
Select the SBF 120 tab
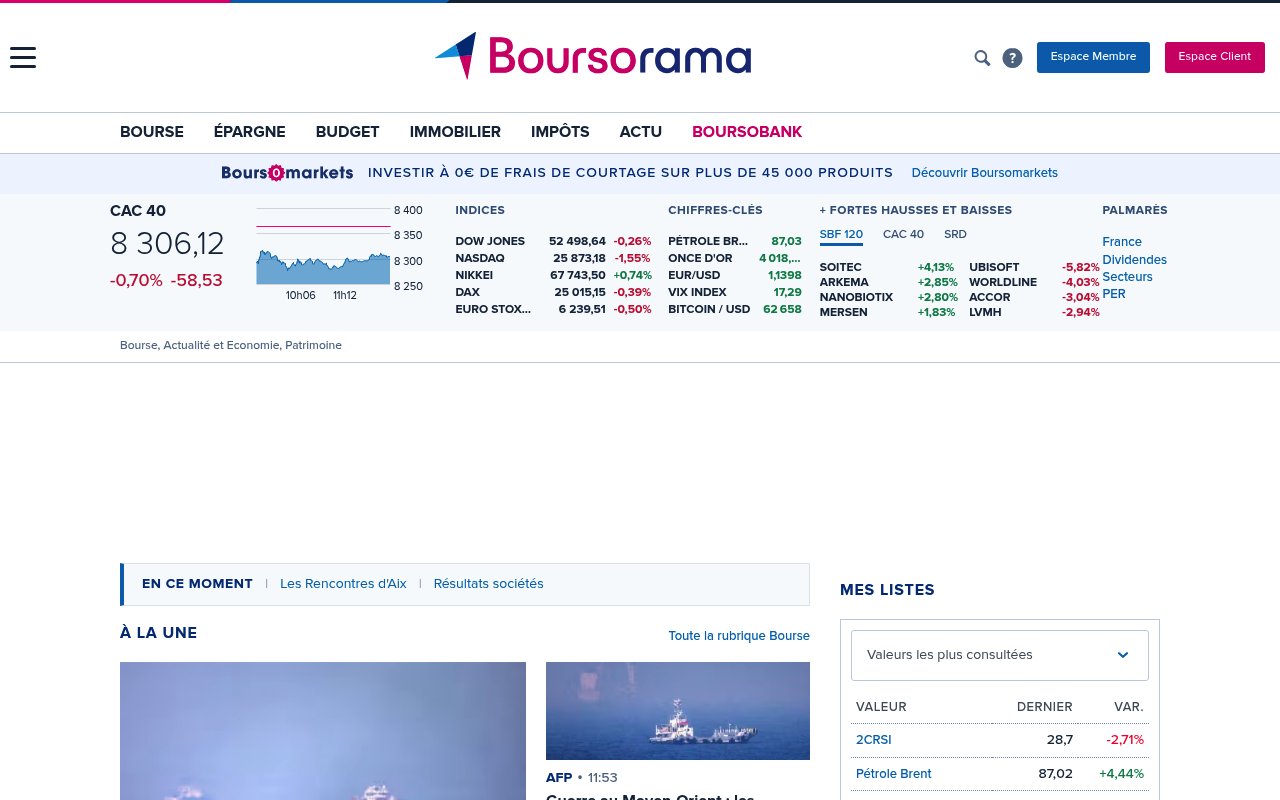tap(841, 235)
